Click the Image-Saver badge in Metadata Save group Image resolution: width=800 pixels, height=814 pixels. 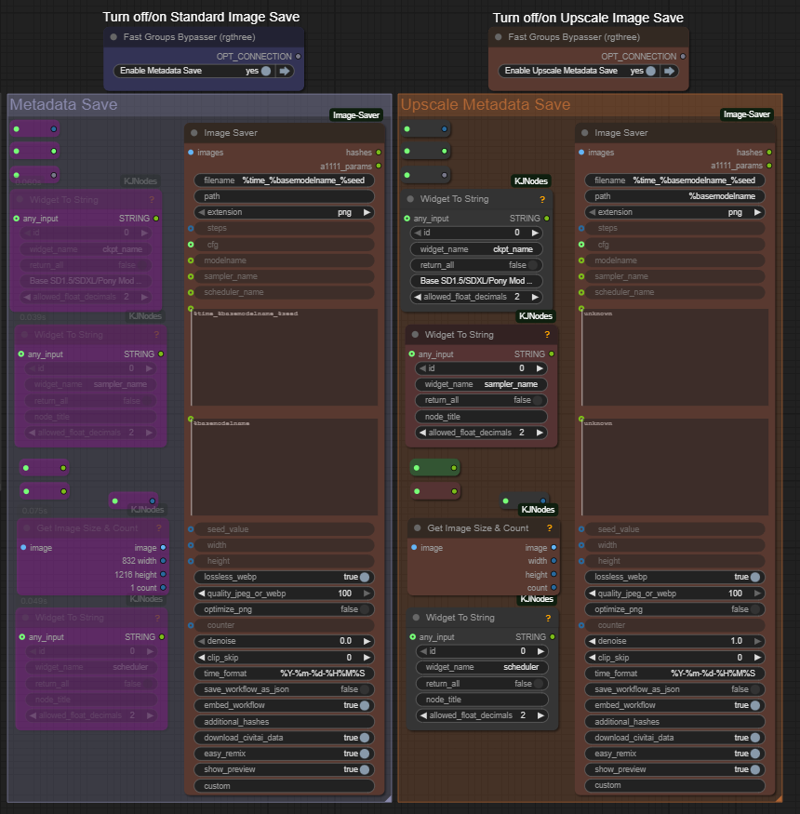pyautogui.click(x=356, y=115)
